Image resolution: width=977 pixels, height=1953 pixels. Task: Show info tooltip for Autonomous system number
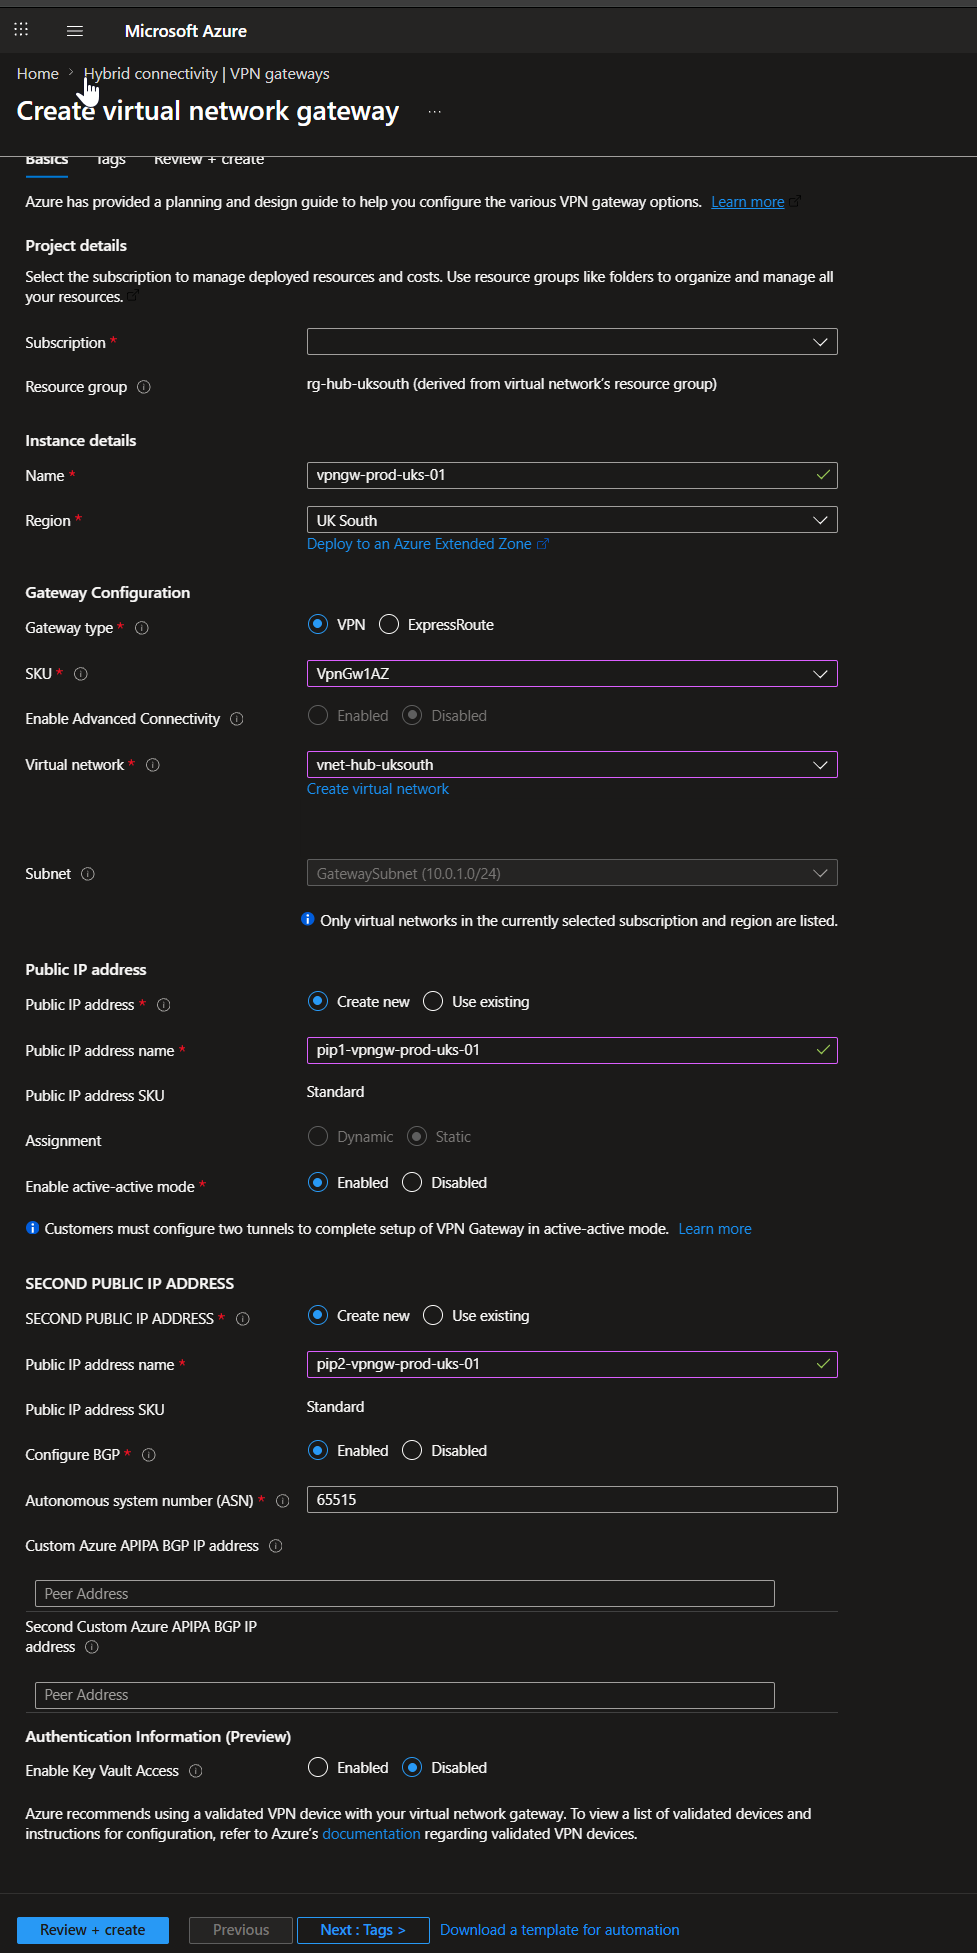click(x=283, y=1501)
